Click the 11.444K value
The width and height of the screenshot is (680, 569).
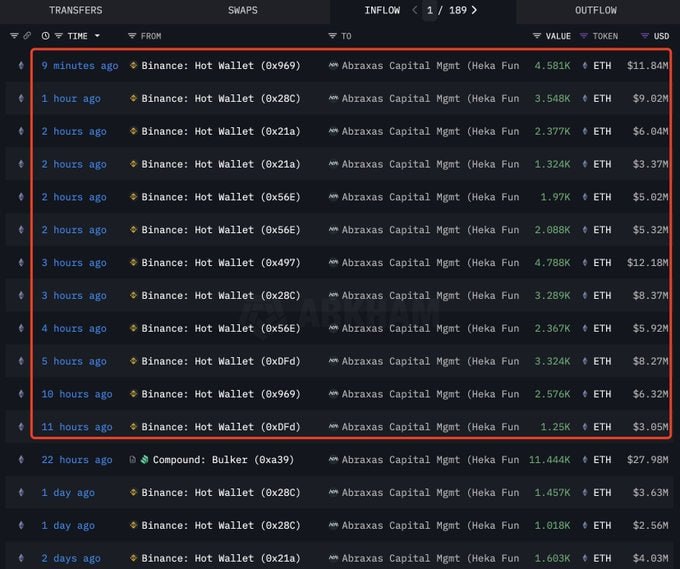pos(549,460)
